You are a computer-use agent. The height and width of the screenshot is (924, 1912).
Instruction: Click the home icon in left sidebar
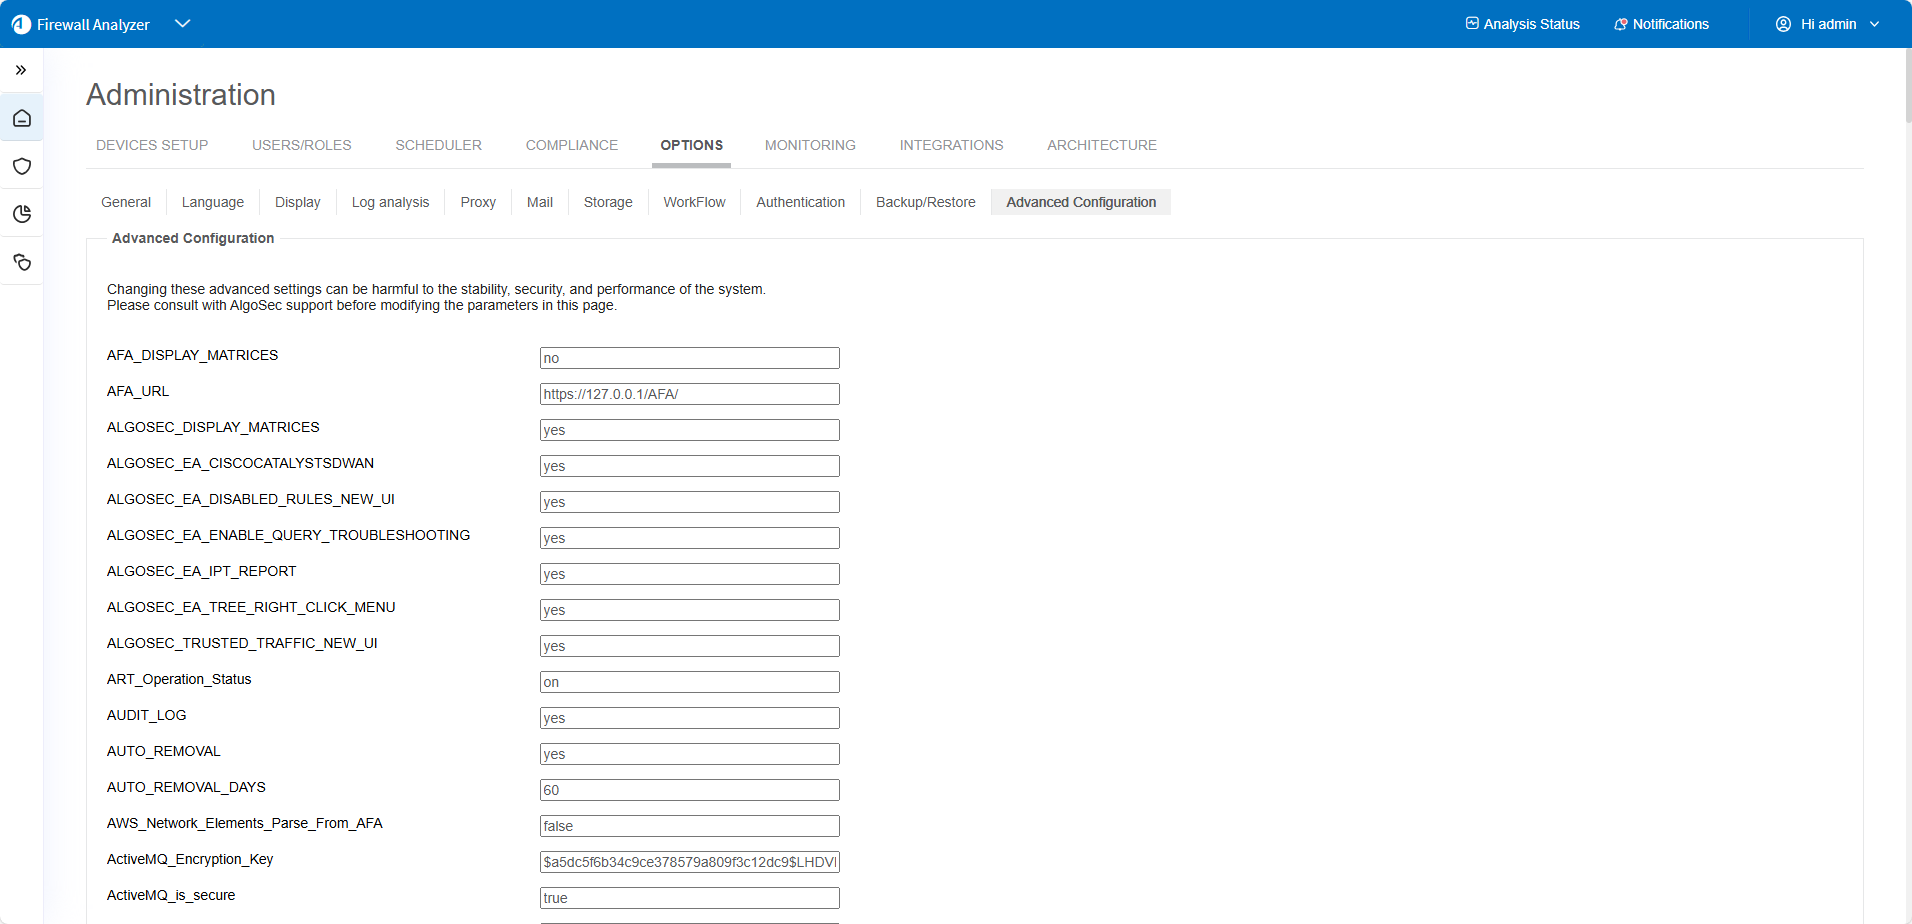tap(22, 118)
